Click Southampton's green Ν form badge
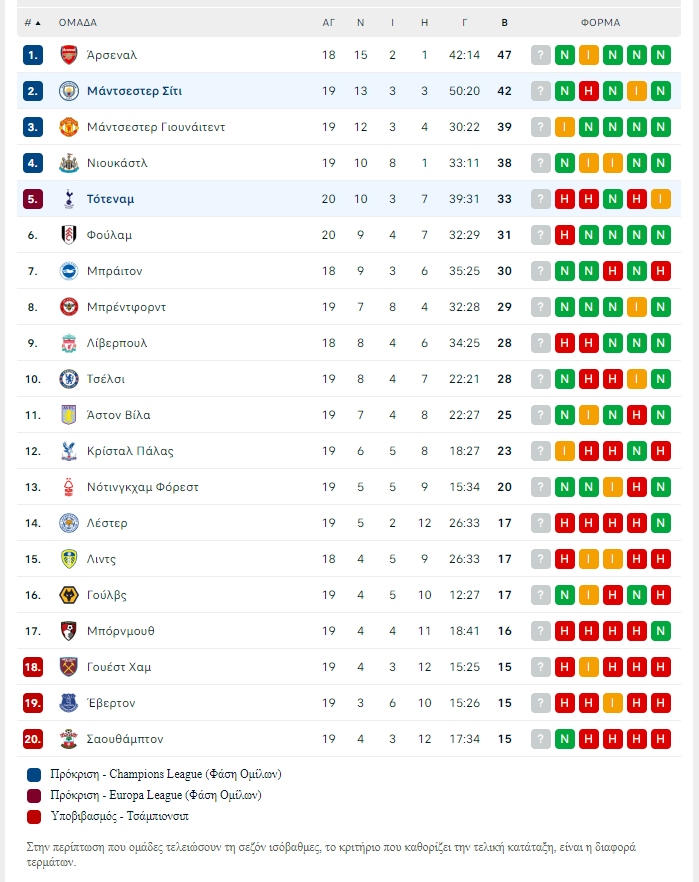This screenshot has width=699, height=882. tap(565, 739)
